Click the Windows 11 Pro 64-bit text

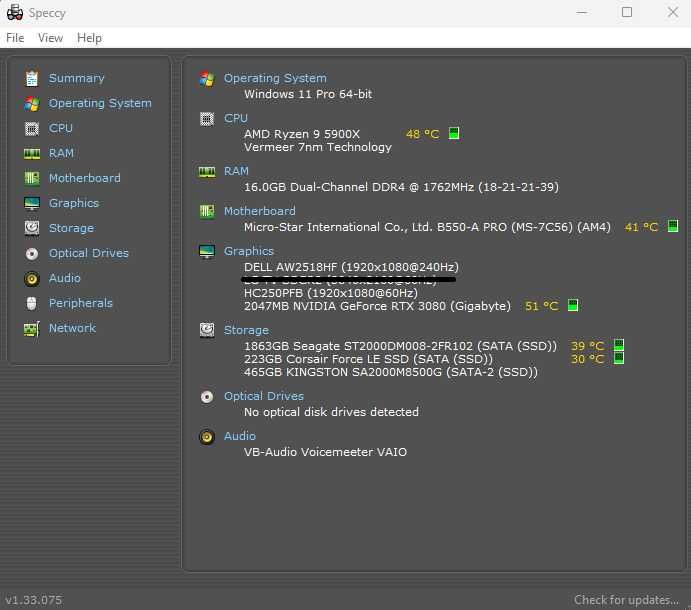tap(308, 94)
